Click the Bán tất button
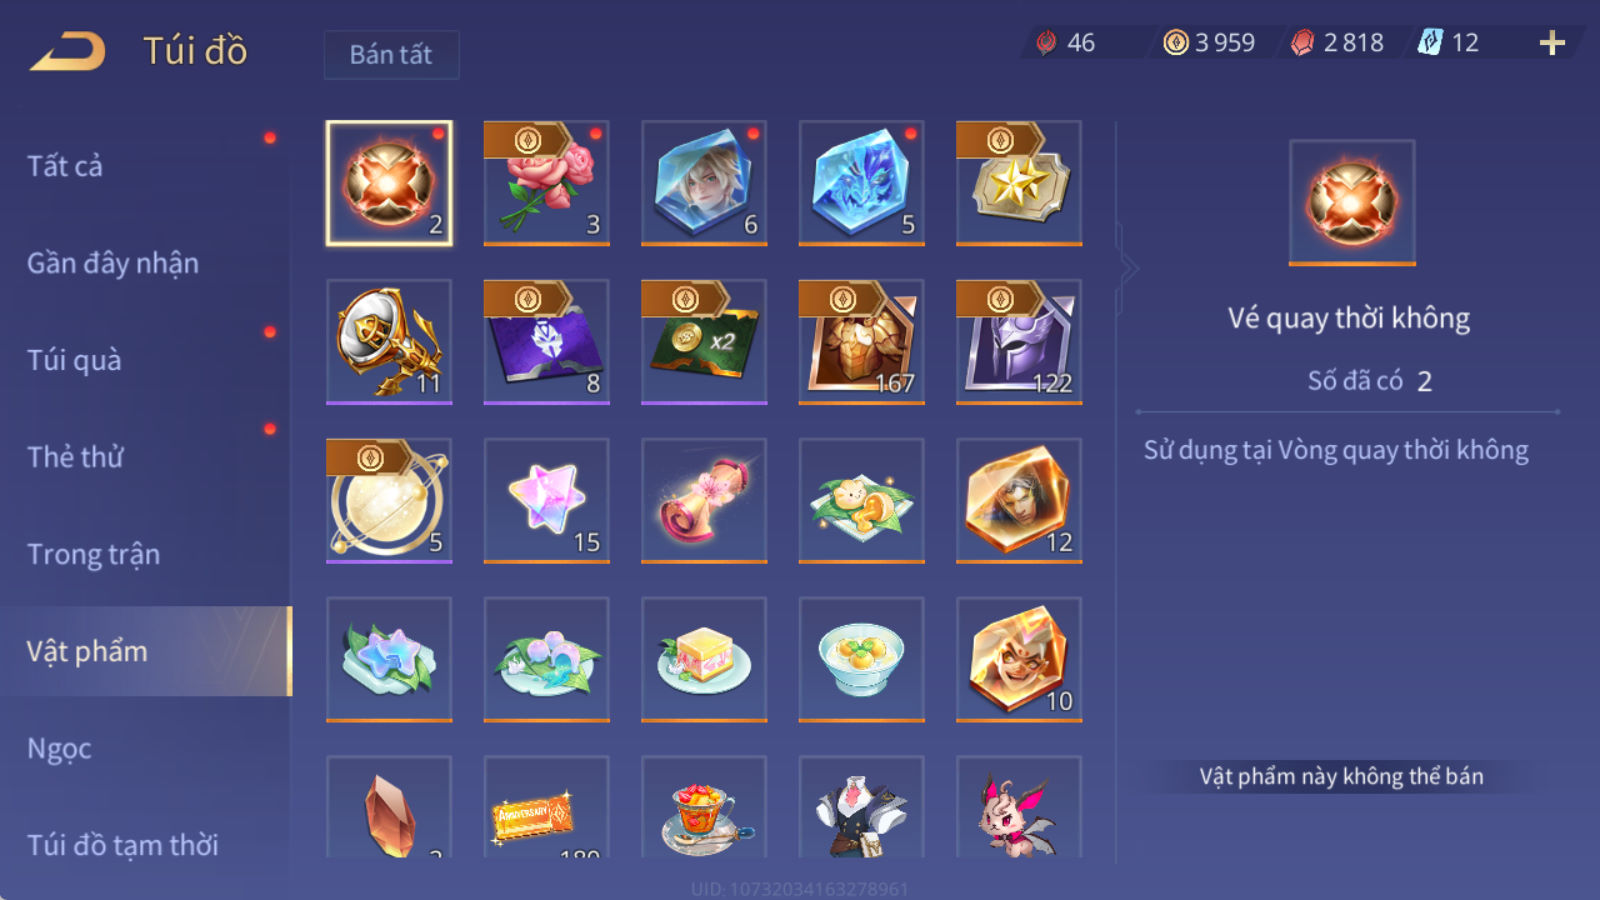This screenshot has width=1600, height=900. point(391,54)
